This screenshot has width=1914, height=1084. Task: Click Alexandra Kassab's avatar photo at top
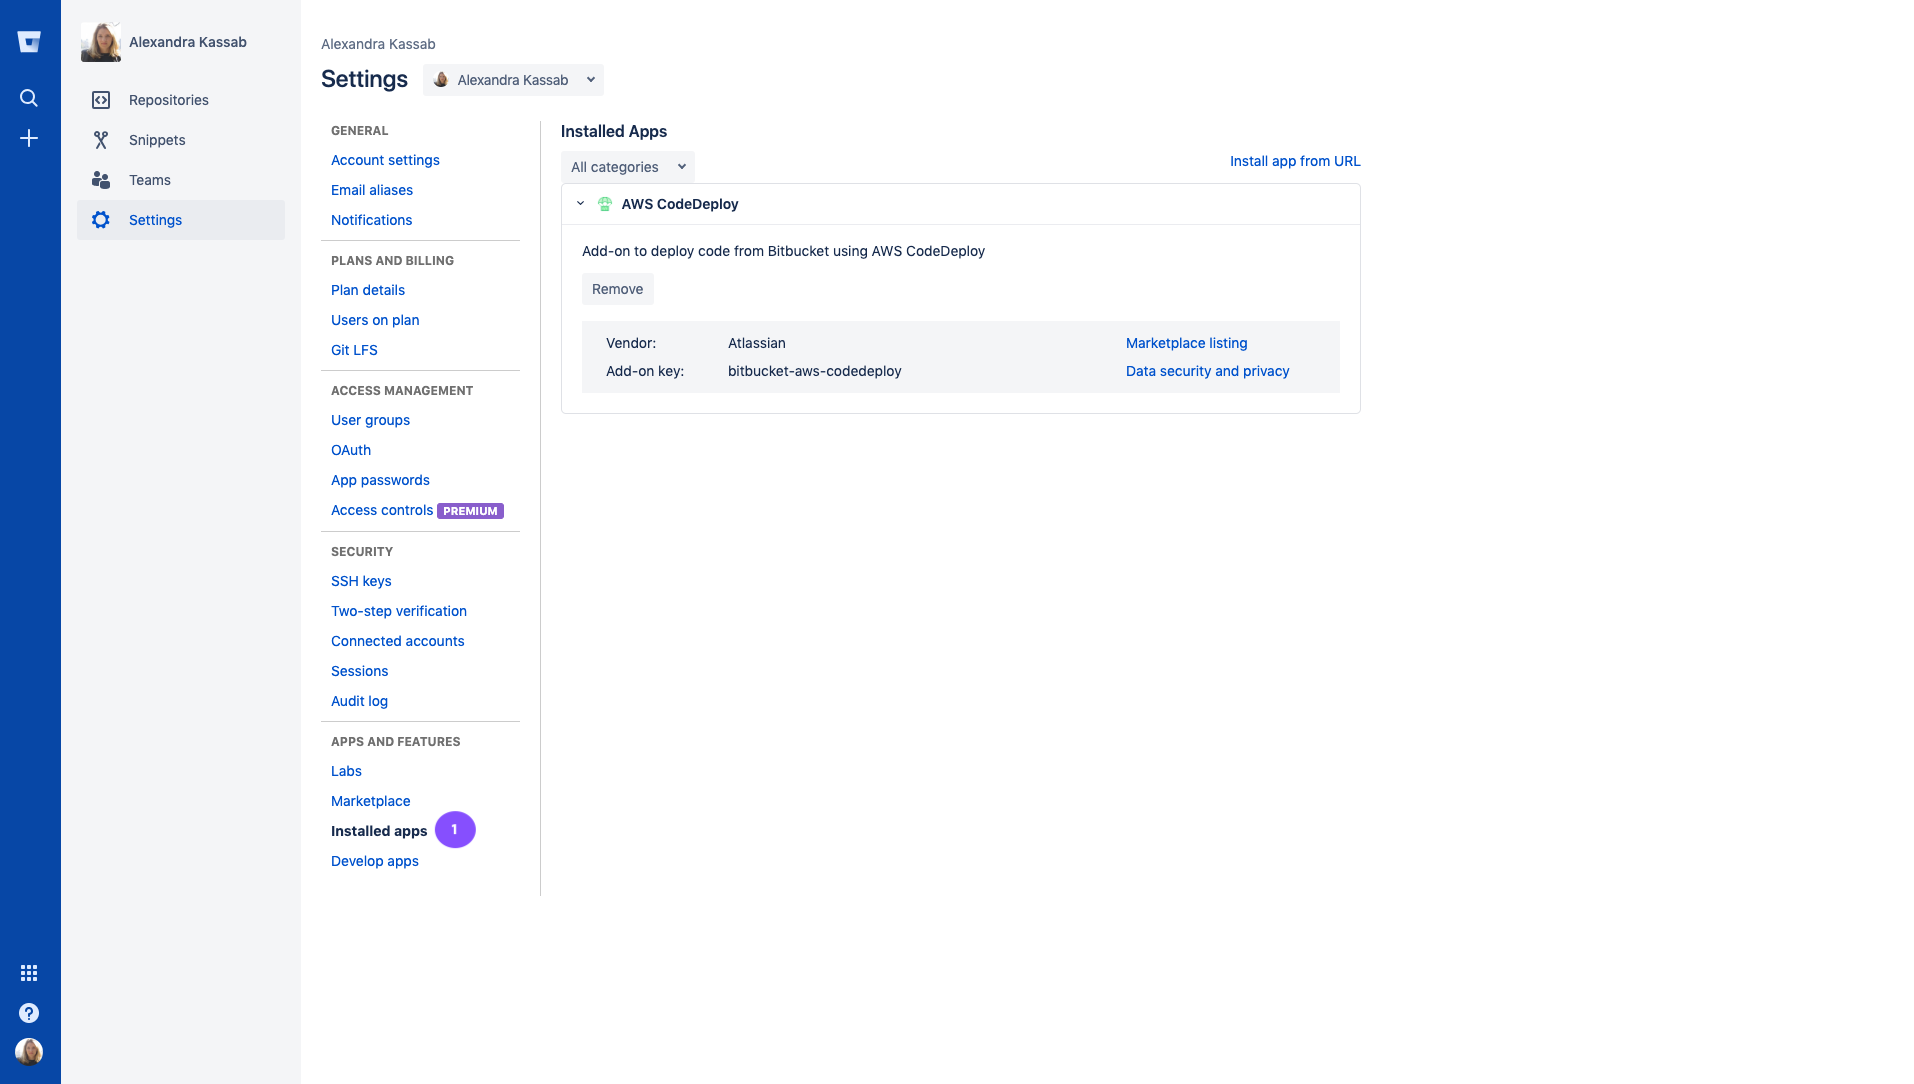(101, 42)
